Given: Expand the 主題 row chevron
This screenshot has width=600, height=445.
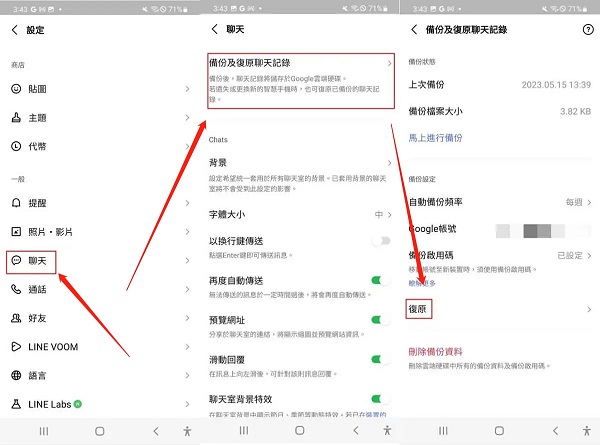Looking at the screenshot, I should 188,117.
